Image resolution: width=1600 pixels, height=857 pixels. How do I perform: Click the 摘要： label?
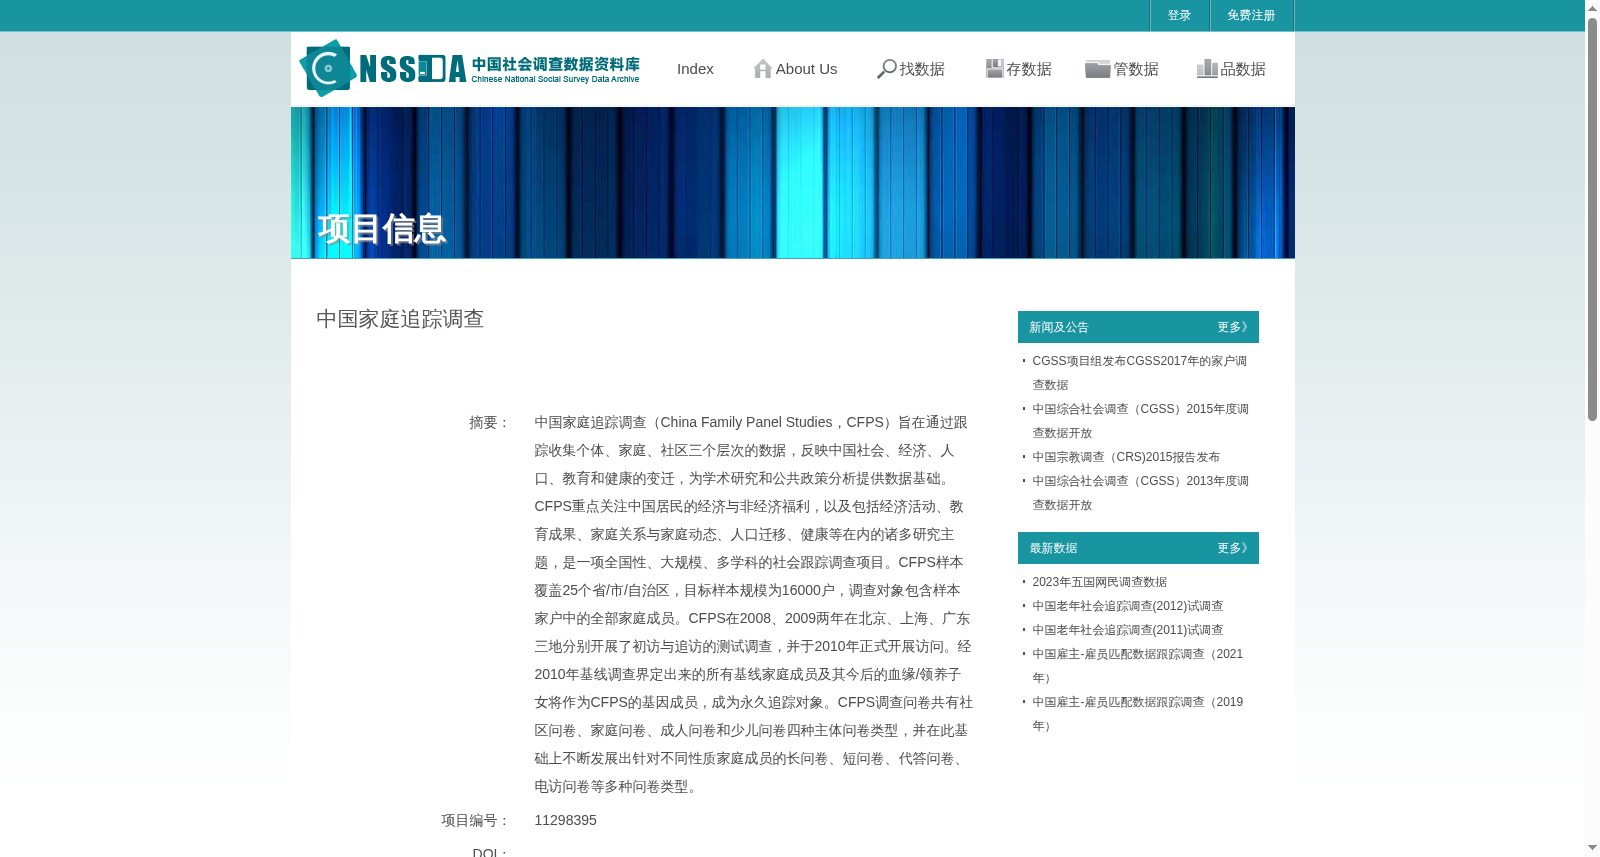[490, 423]
